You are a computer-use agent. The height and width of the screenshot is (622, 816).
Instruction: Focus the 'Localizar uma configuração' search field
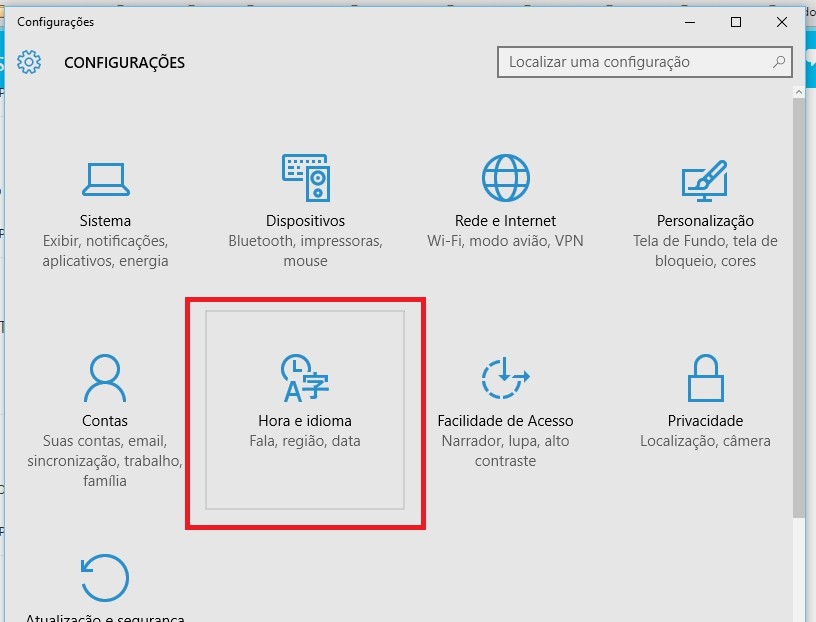645,62
